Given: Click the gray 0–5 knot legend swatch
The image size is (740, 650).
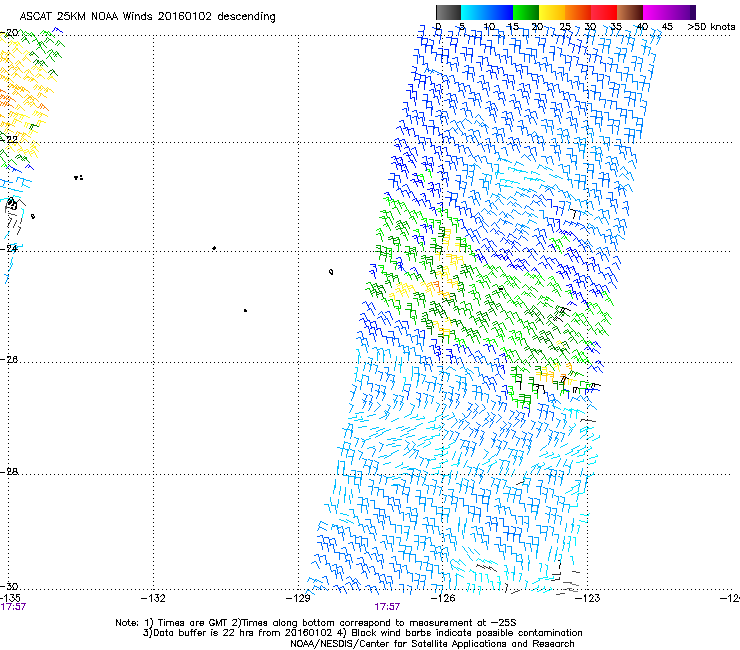Looking at the screenshot, I should click(x=448, y=12).
